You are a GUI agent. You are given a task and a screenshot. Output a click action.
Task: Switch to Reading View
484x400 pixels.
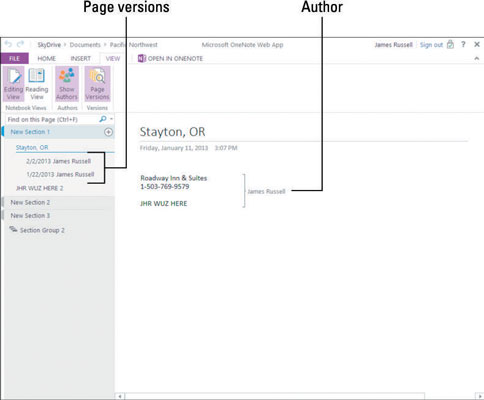(37, 83)
